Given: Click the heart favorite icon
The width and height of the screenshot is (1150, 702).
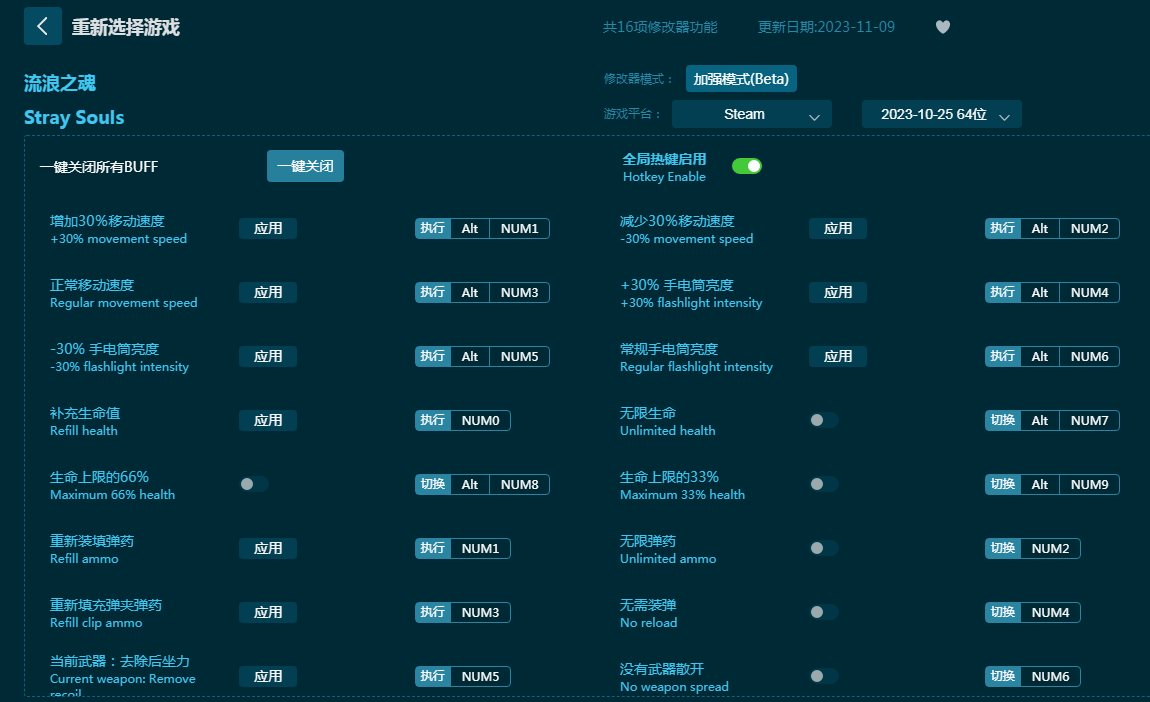Looking at the screenshot, I should (x=942, y=27).
